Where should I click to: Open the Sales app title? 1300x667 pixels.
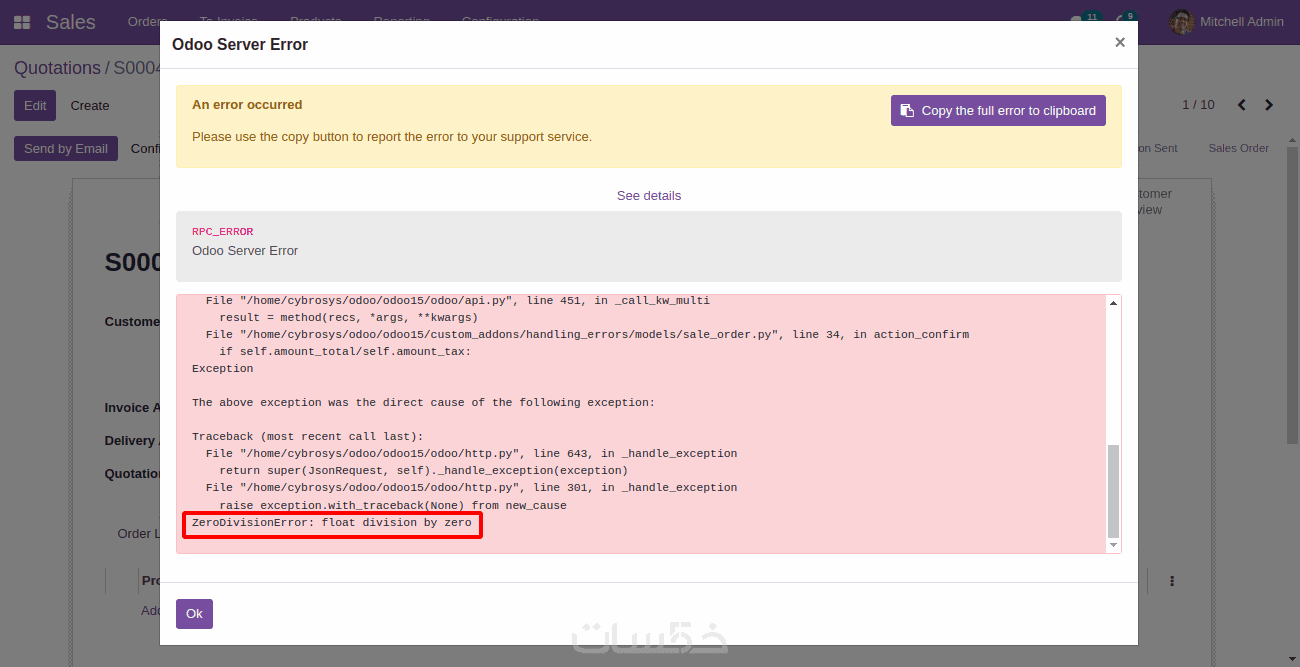[71, 22]
